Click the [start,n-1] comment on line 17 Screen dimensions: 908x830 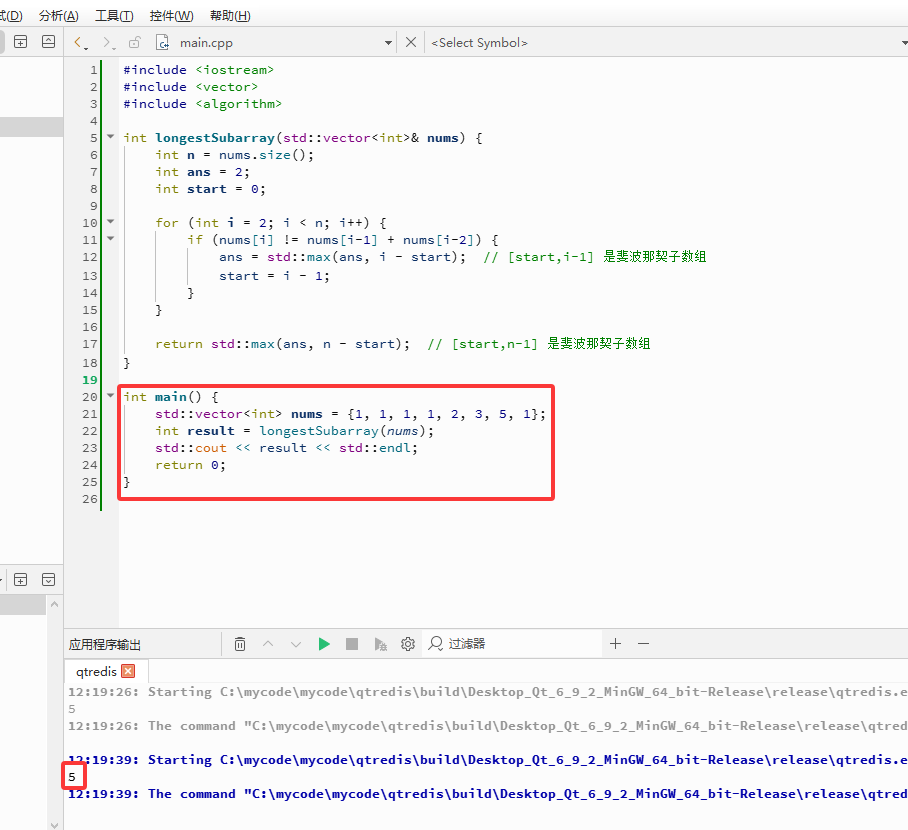pos(539,343)
